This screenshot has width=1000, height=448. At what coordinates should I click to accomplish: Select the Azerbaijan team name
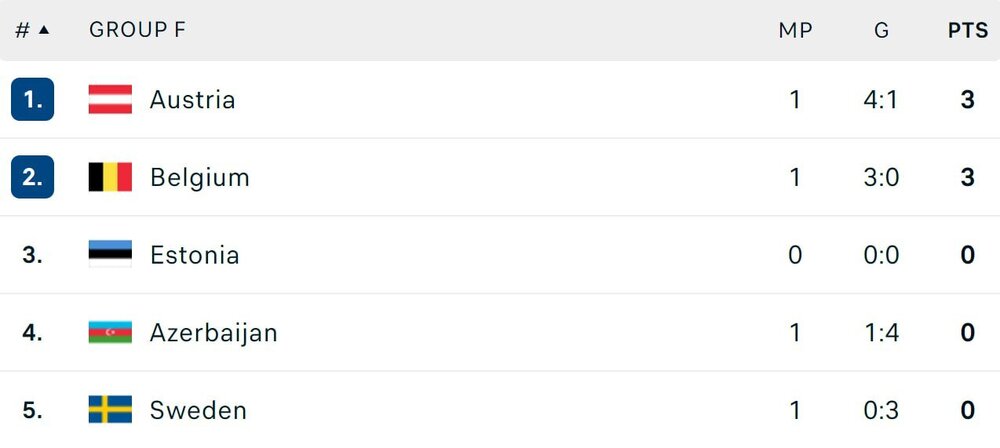coord(213,332)
